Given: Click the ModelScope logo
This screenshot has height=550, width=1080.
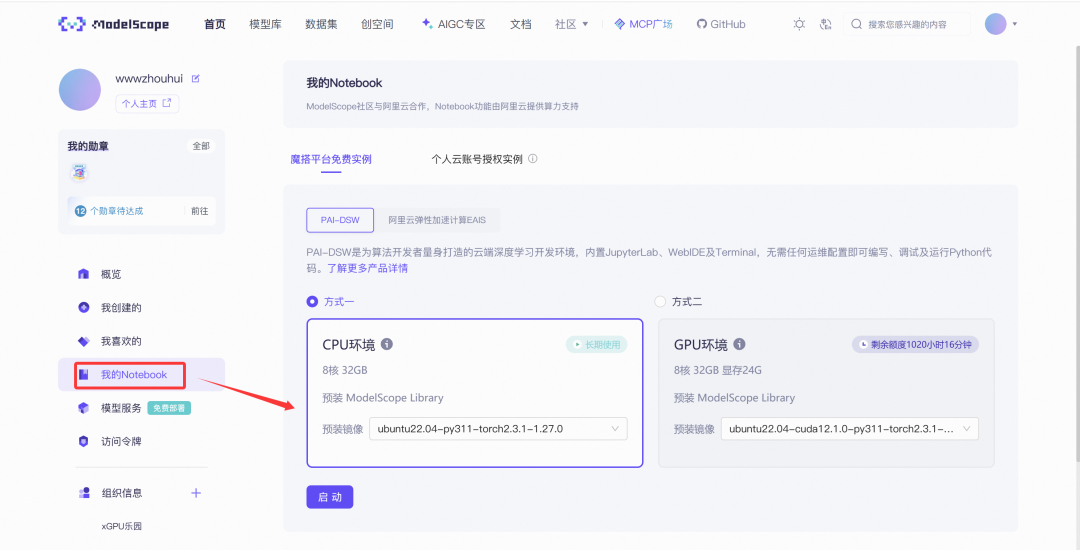Looking at the screenshot, I should tap(114, 24).
